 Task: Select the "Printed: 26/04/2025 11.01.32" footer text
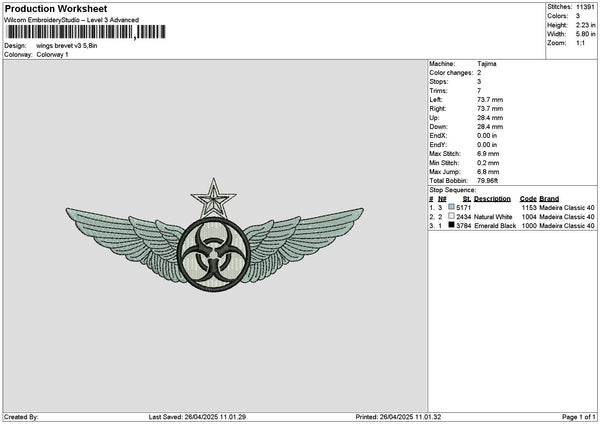coord(398,417)
